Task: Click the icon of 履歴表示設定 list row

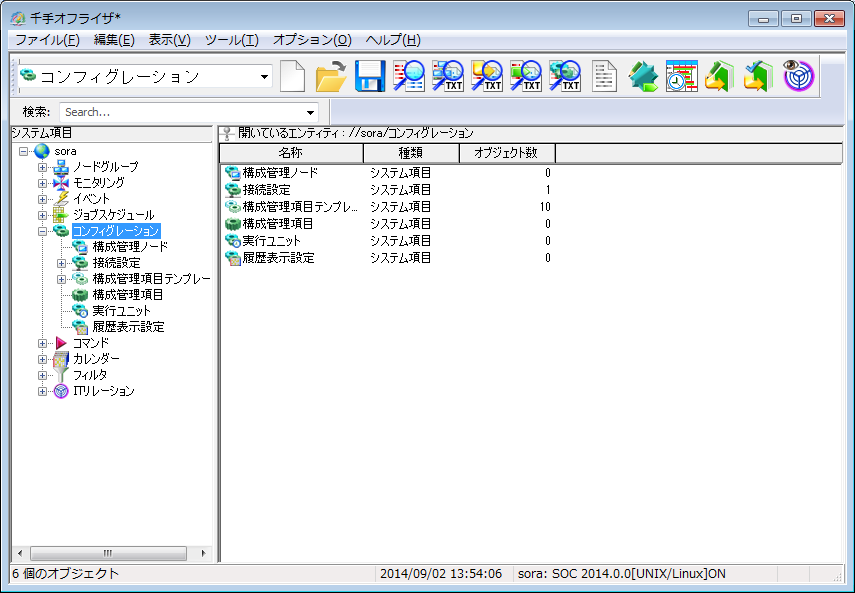Action: coord(233,258)
